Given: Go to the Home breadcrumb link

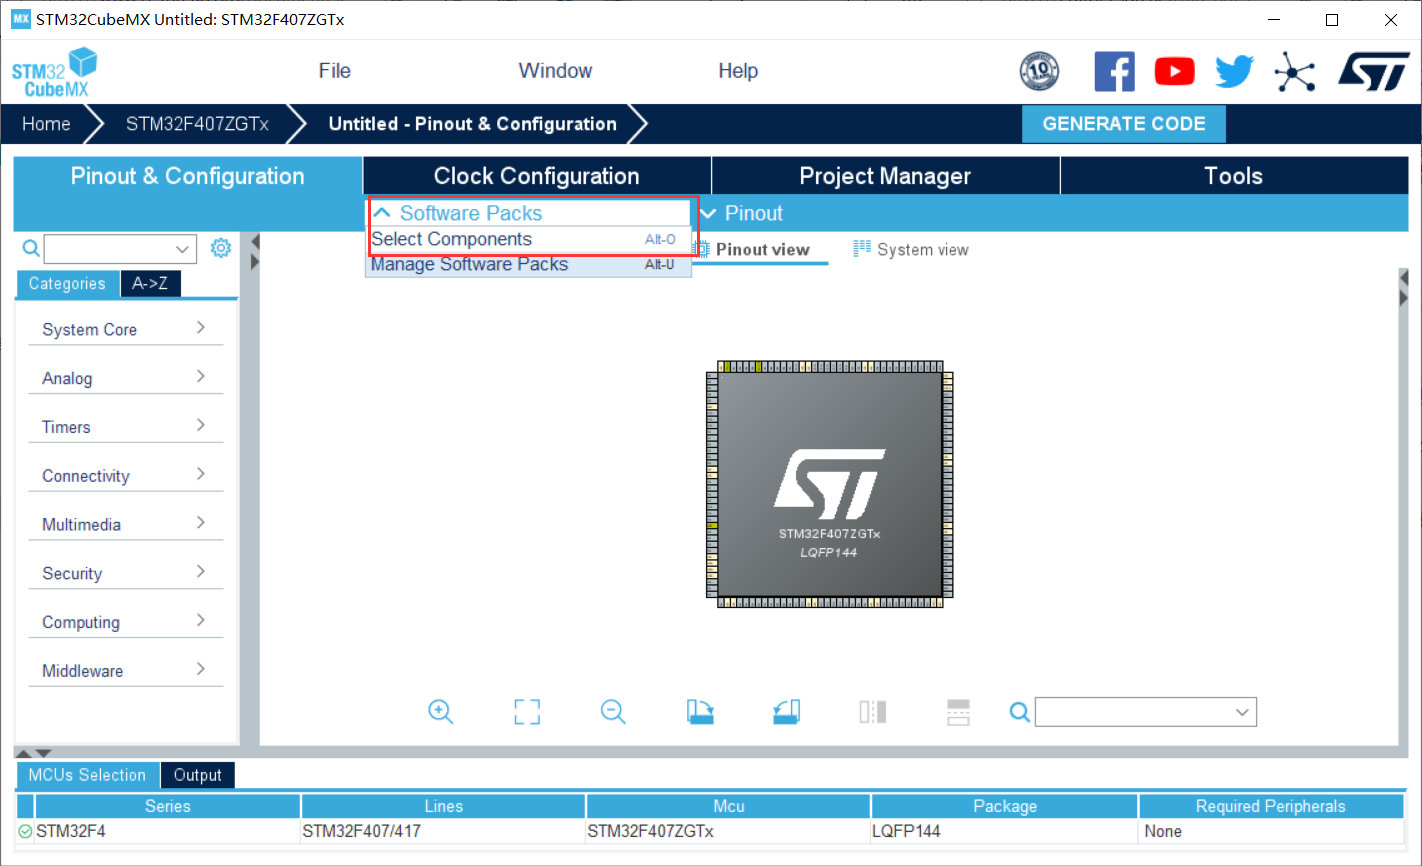Looking at the screenshot, I should (x=46, y=123).
